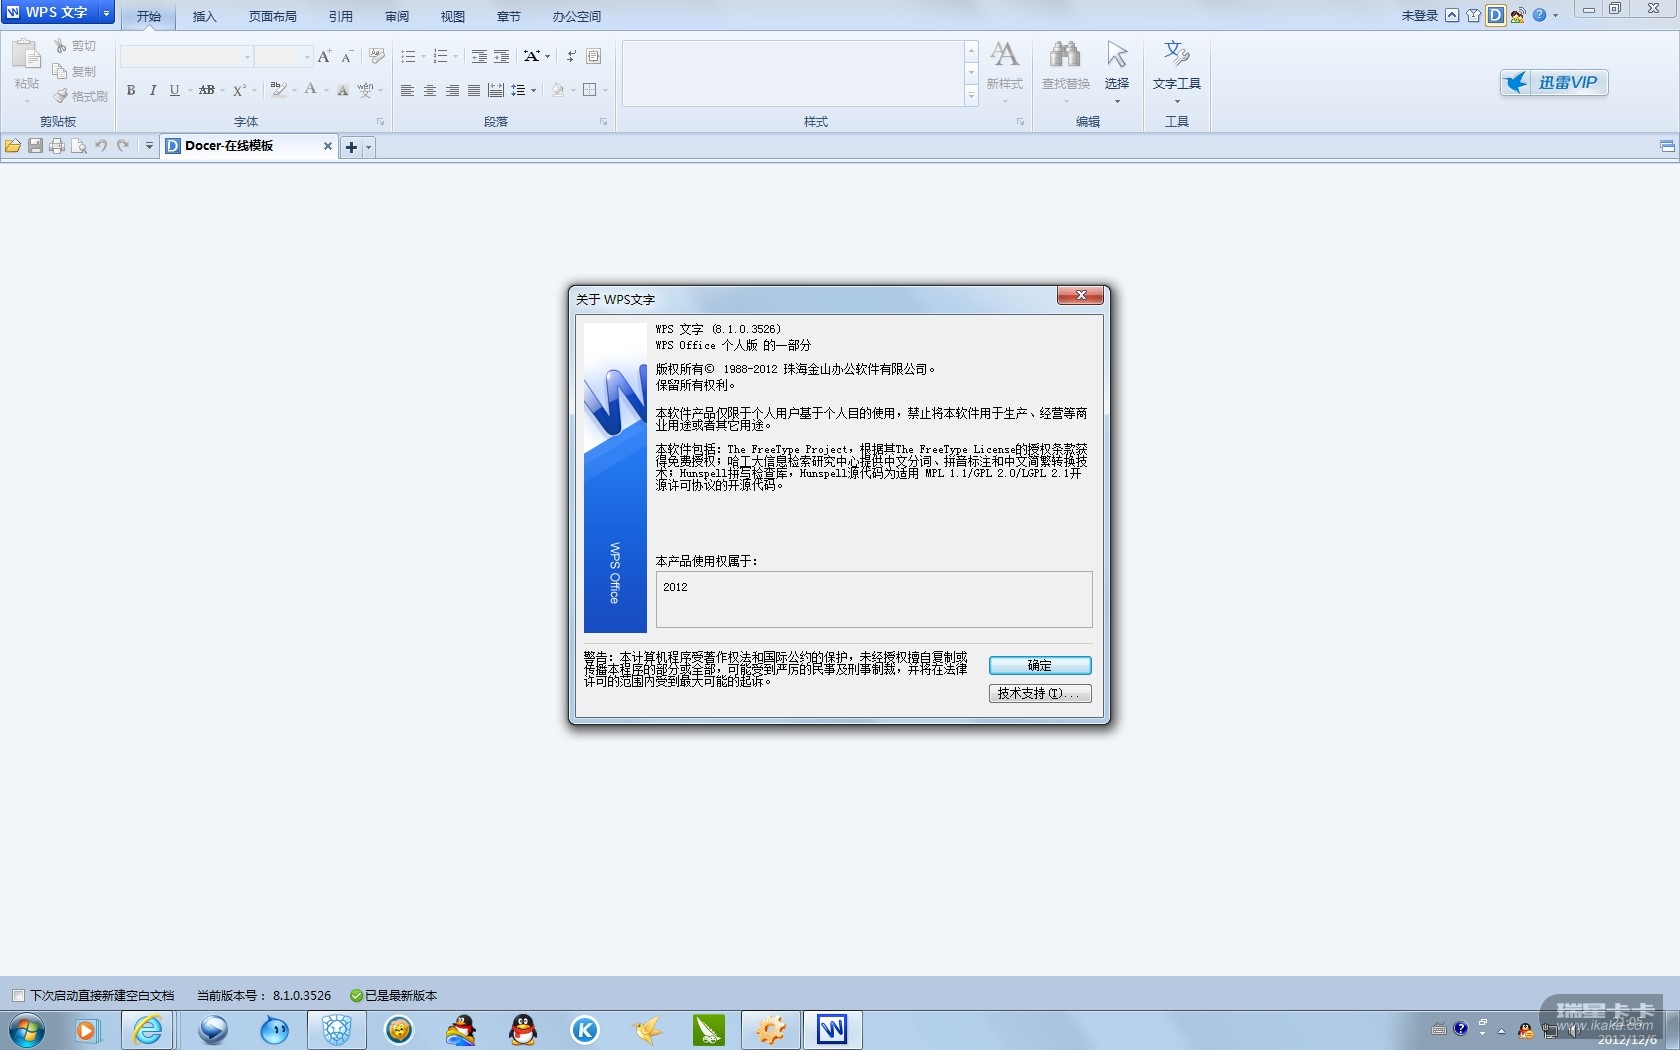Click the Paste icon in the clipboard group
1680x1050 pixels.
click(x=27, y=55)
